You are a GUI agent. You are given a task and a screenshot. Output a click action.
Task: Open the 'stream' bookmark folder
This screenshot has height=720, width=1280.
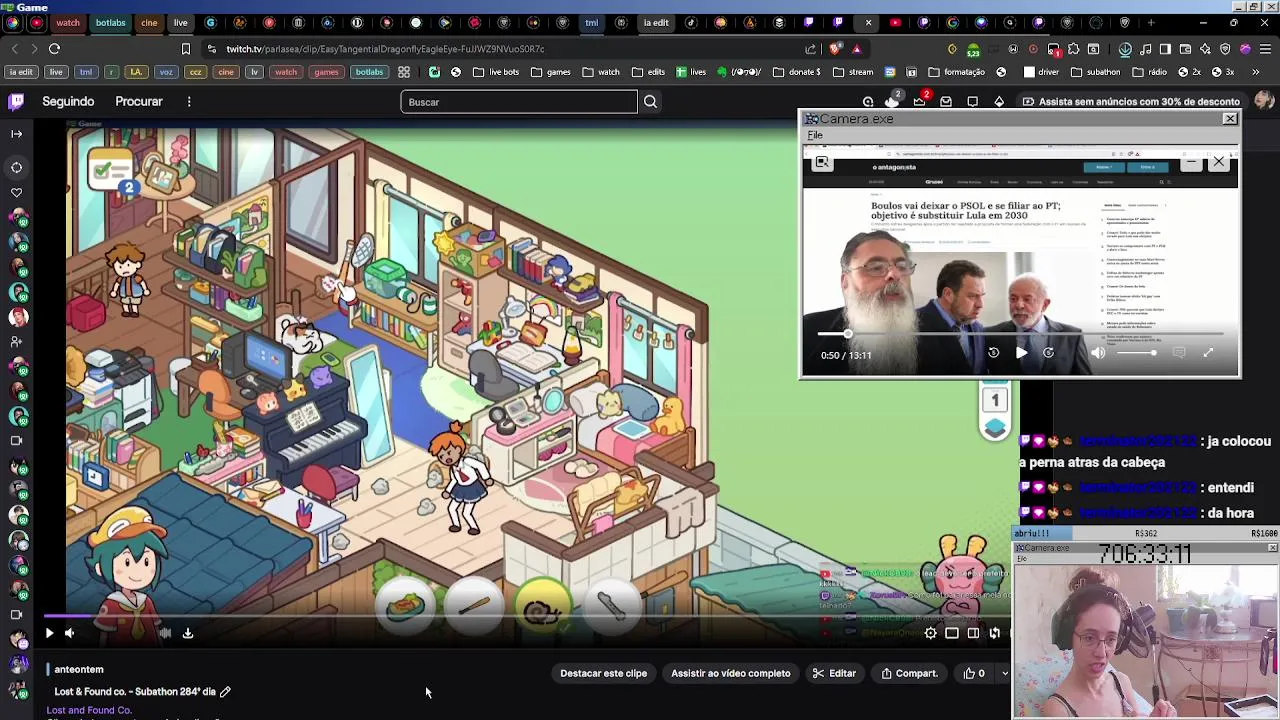853,72
